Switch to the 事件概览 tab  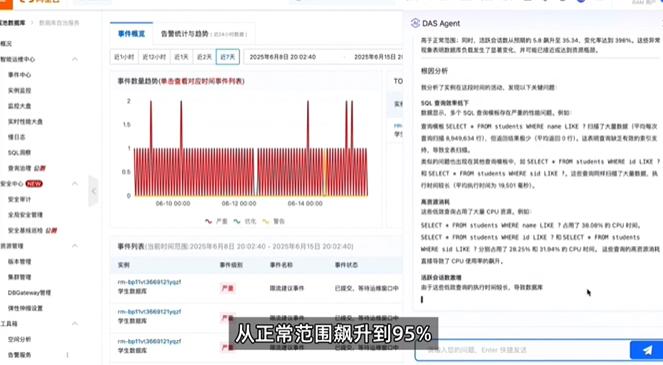(x=132, y=34)
